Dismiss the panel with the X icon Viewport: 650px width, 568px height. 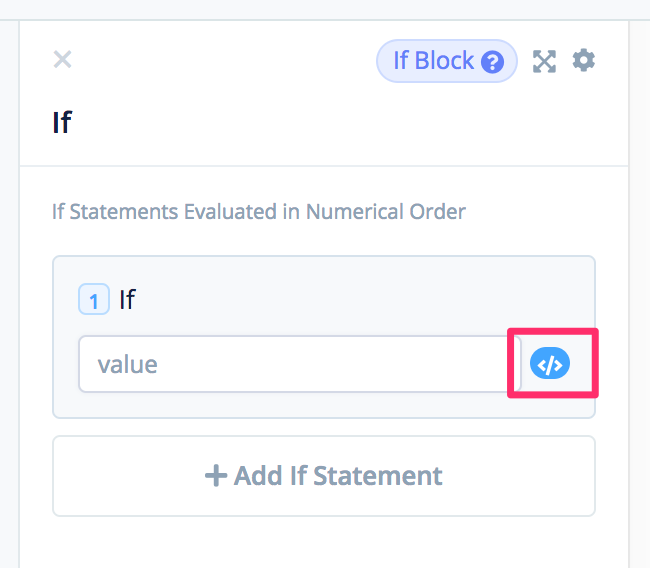coord(62,60)
